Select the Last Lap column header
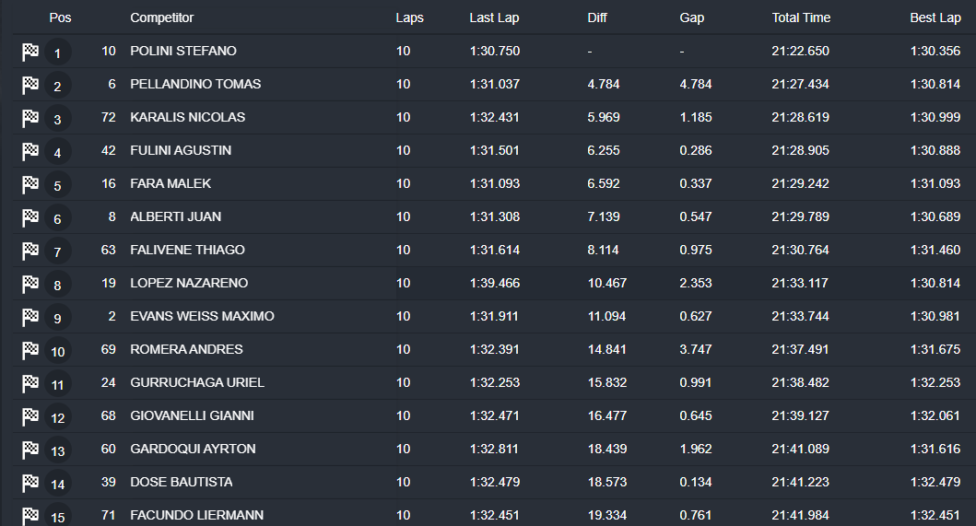 [494, 17]
